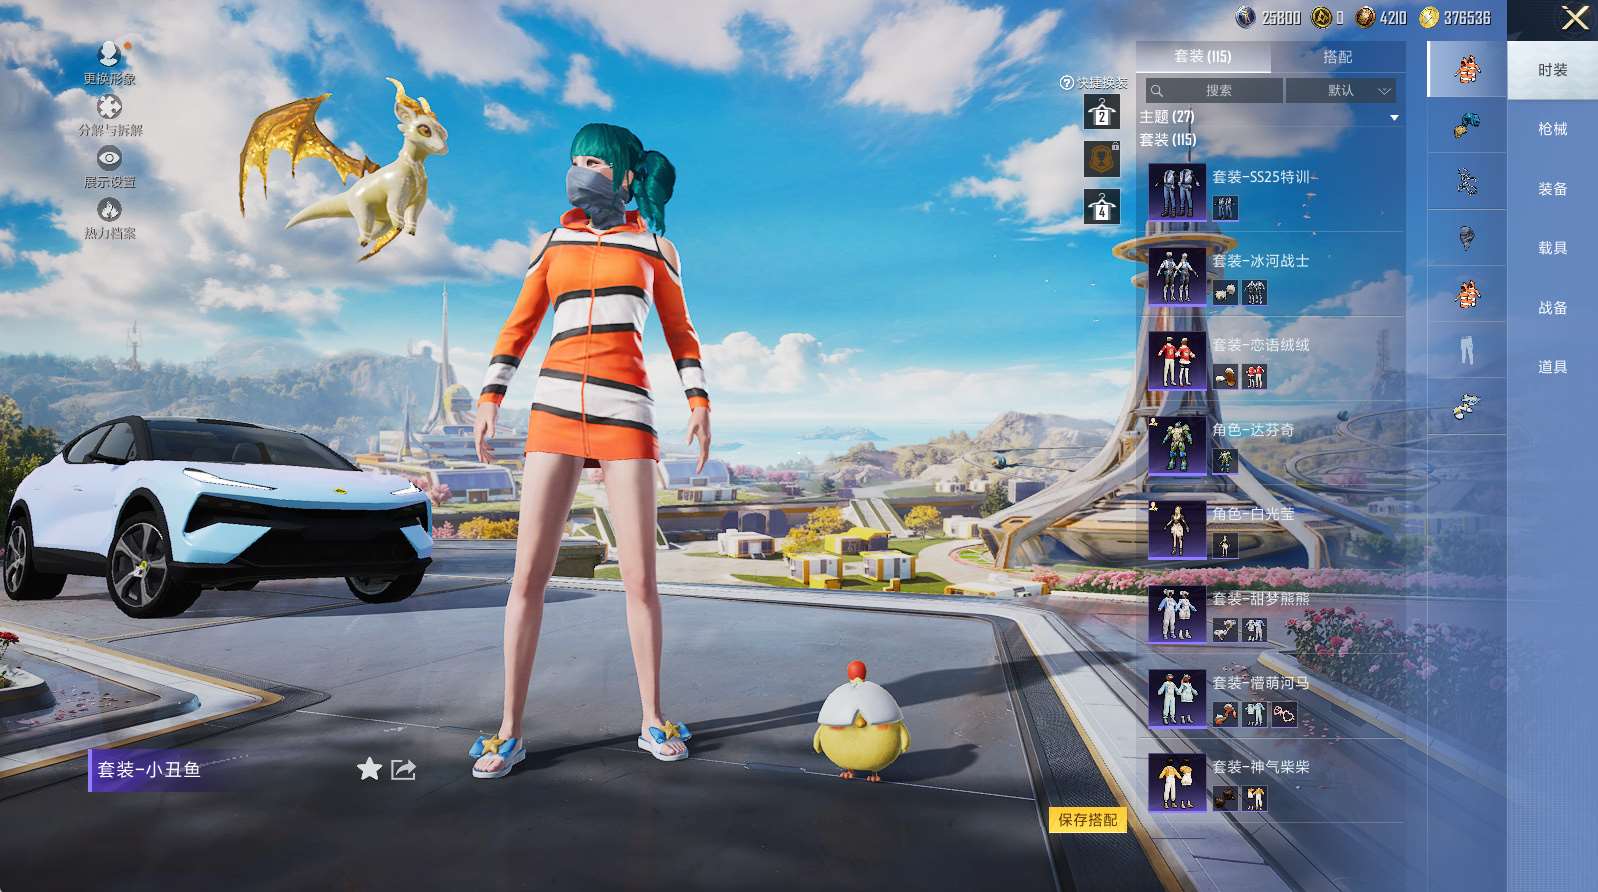Expand the 主题 (27) section arrow
This screenshot has width=1598, height=892.
coord(1394,118)
